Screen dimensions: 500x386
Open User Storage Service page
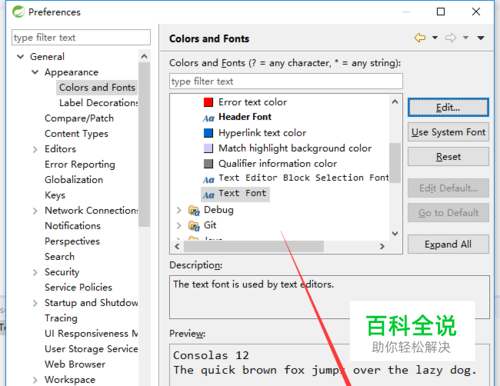point(91,349)
